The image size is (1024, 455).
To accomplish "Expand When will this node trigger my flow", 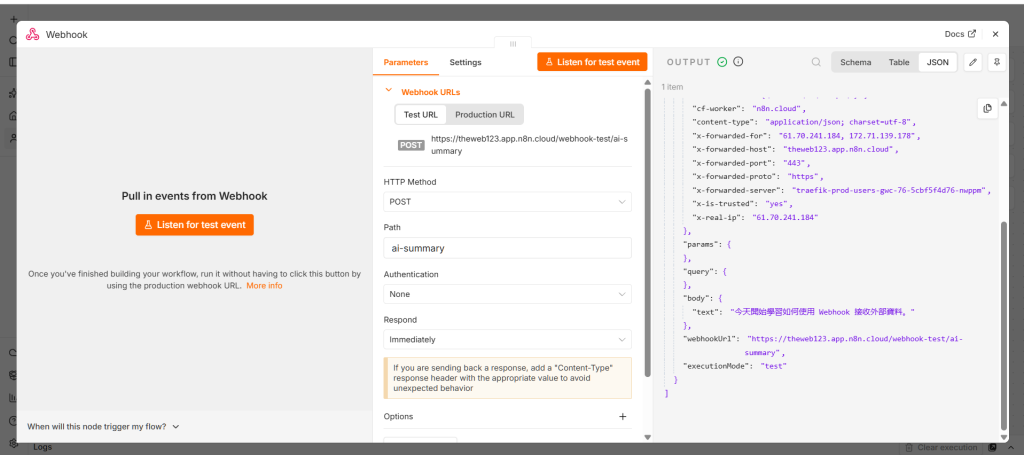I will [103, 426].
